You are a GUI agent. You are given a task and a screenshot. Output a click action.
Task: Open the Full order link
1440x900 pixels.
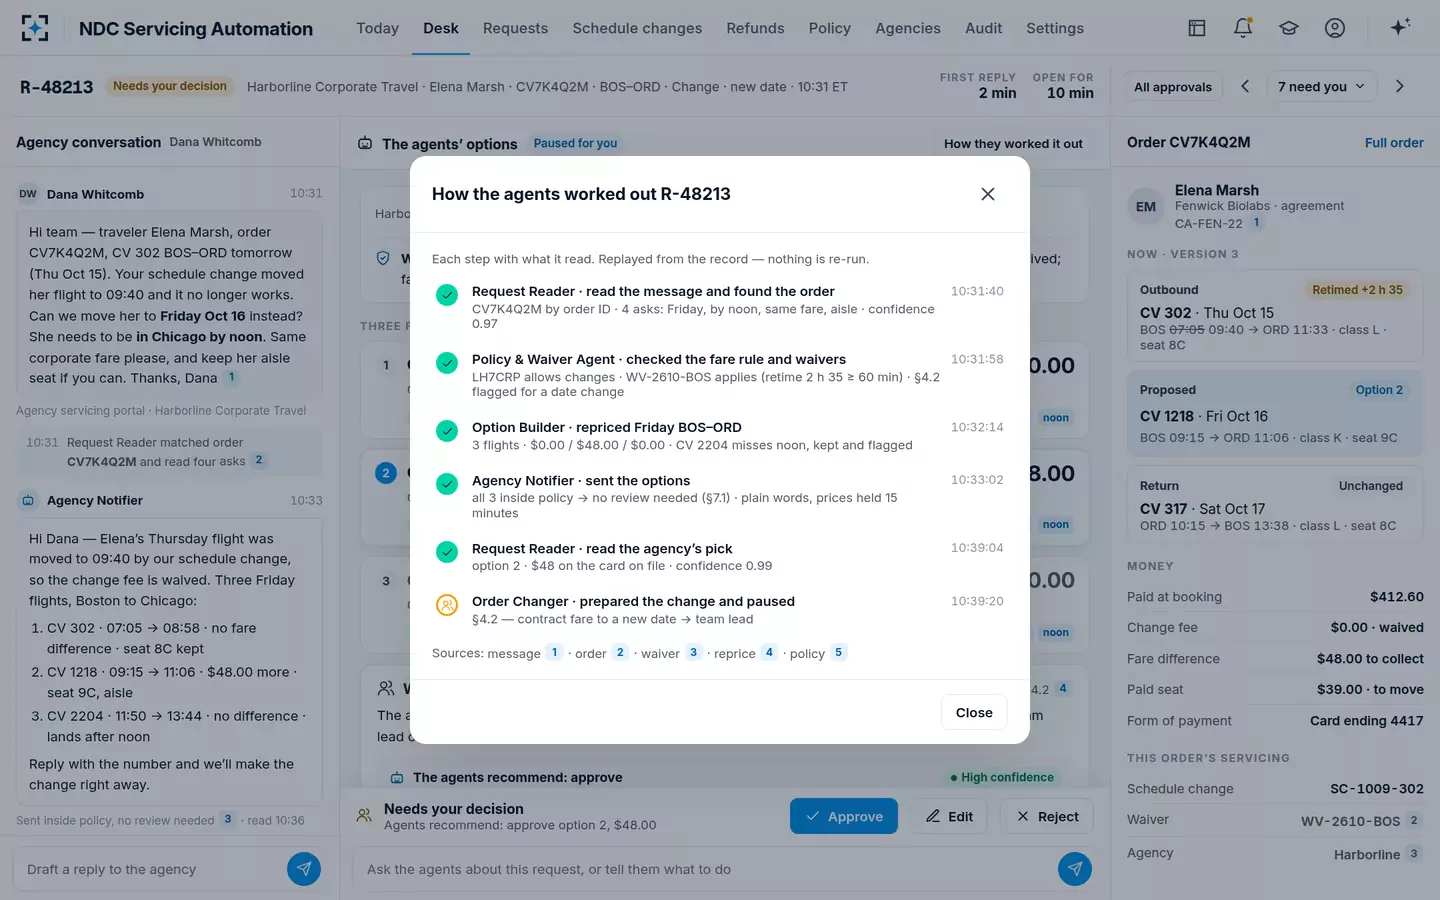click(x=1394, y=143)
